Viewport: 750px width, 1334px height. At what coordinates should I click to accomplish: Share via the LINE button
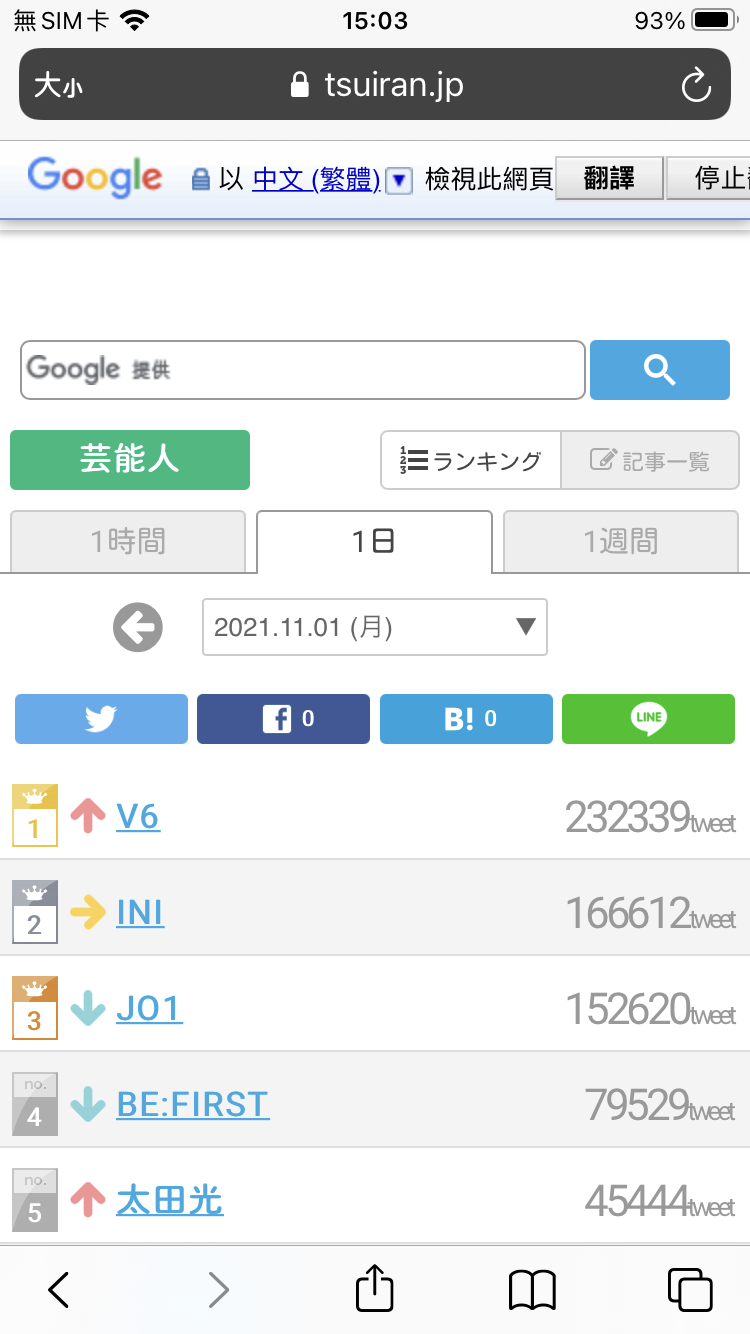pos(648,719)
